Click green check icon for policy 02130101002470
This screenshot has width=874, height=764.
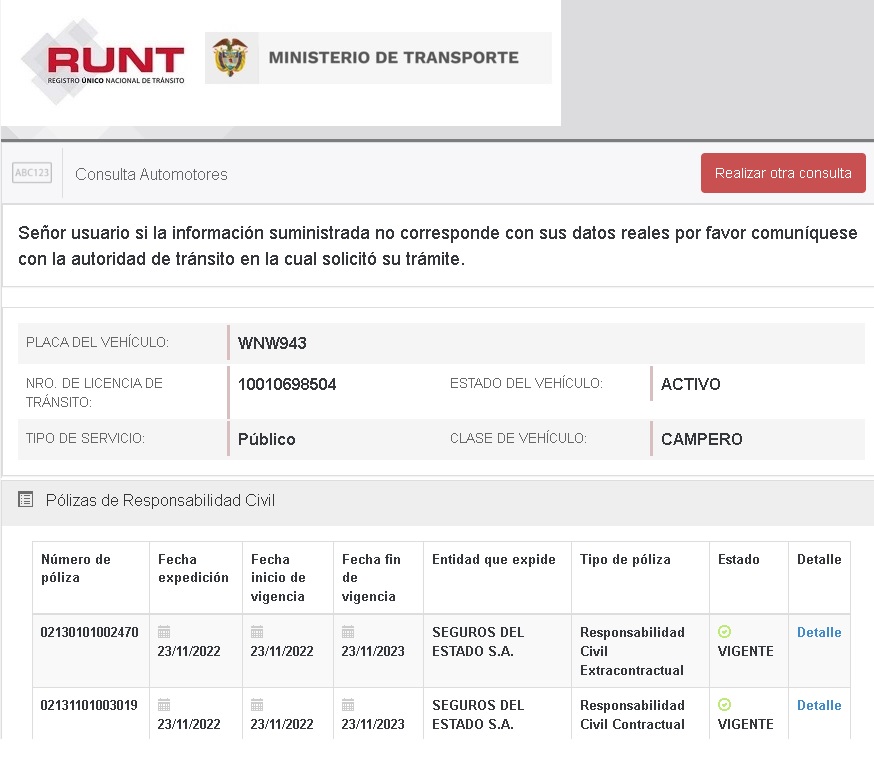pyautogui.click(x=724, y=632)
